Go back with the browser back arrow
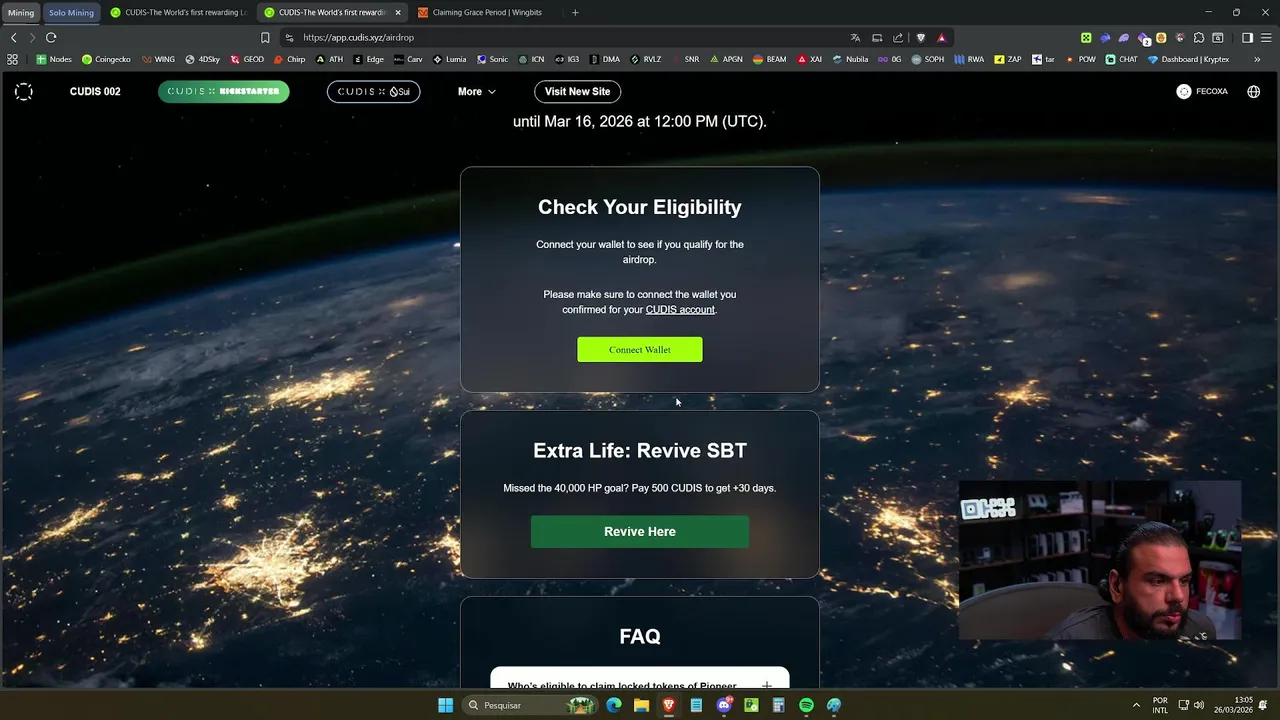The width and height of the screenshot is (1280, 720). (13, 37)
